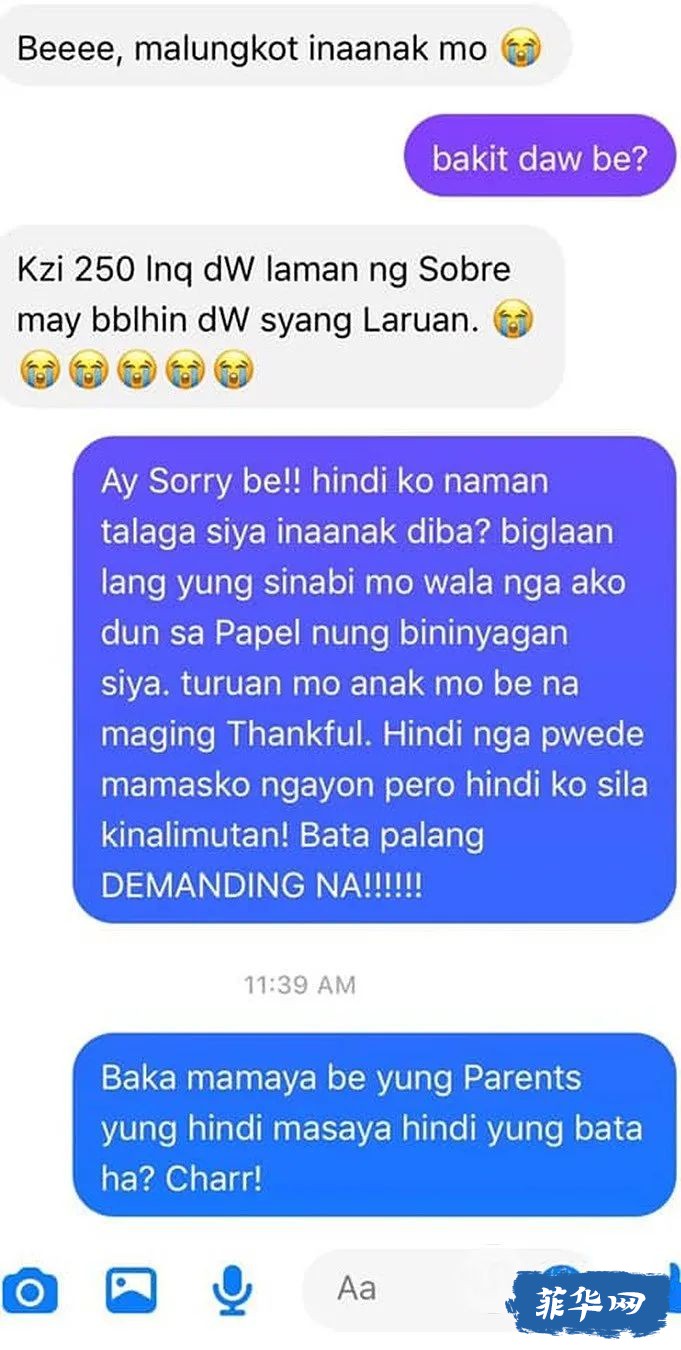681x1350 pixels.
Task: Select the 'Ay Sorry be!!' long message bubble
Action: [375, 680]
